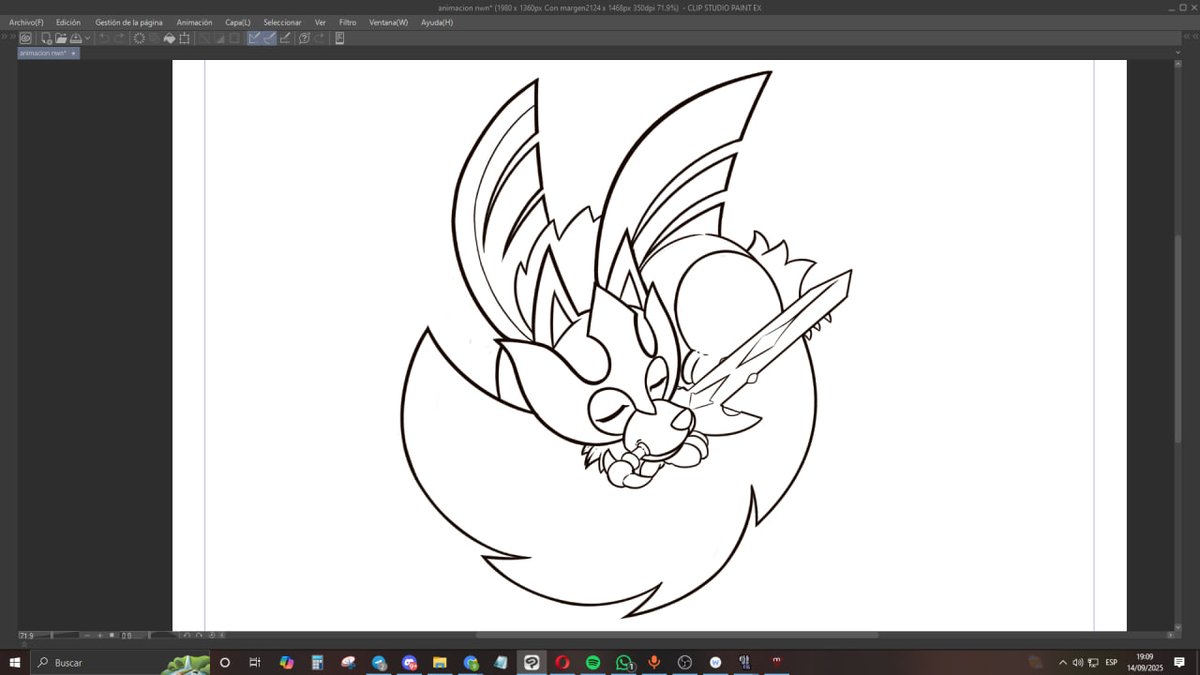Open the Animación menu

(x=194, y=22)
